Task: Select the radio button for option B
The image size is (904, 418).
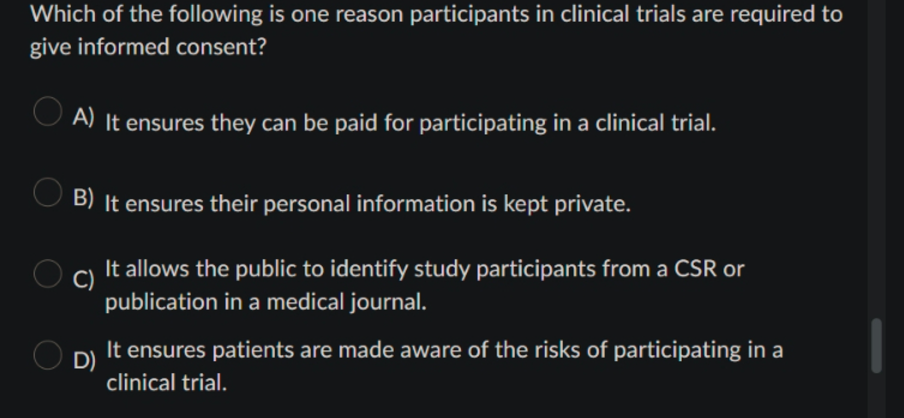Action: coord(47,192)
